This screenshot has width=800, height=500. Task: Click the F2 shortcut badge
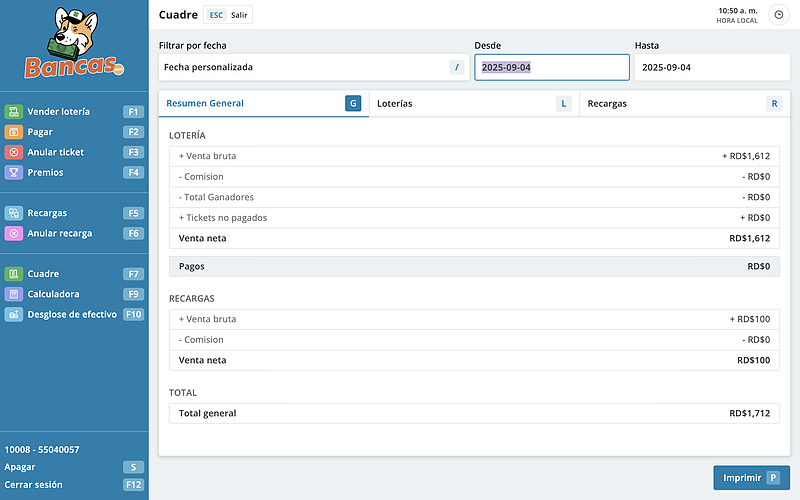(x=133, y=132)
